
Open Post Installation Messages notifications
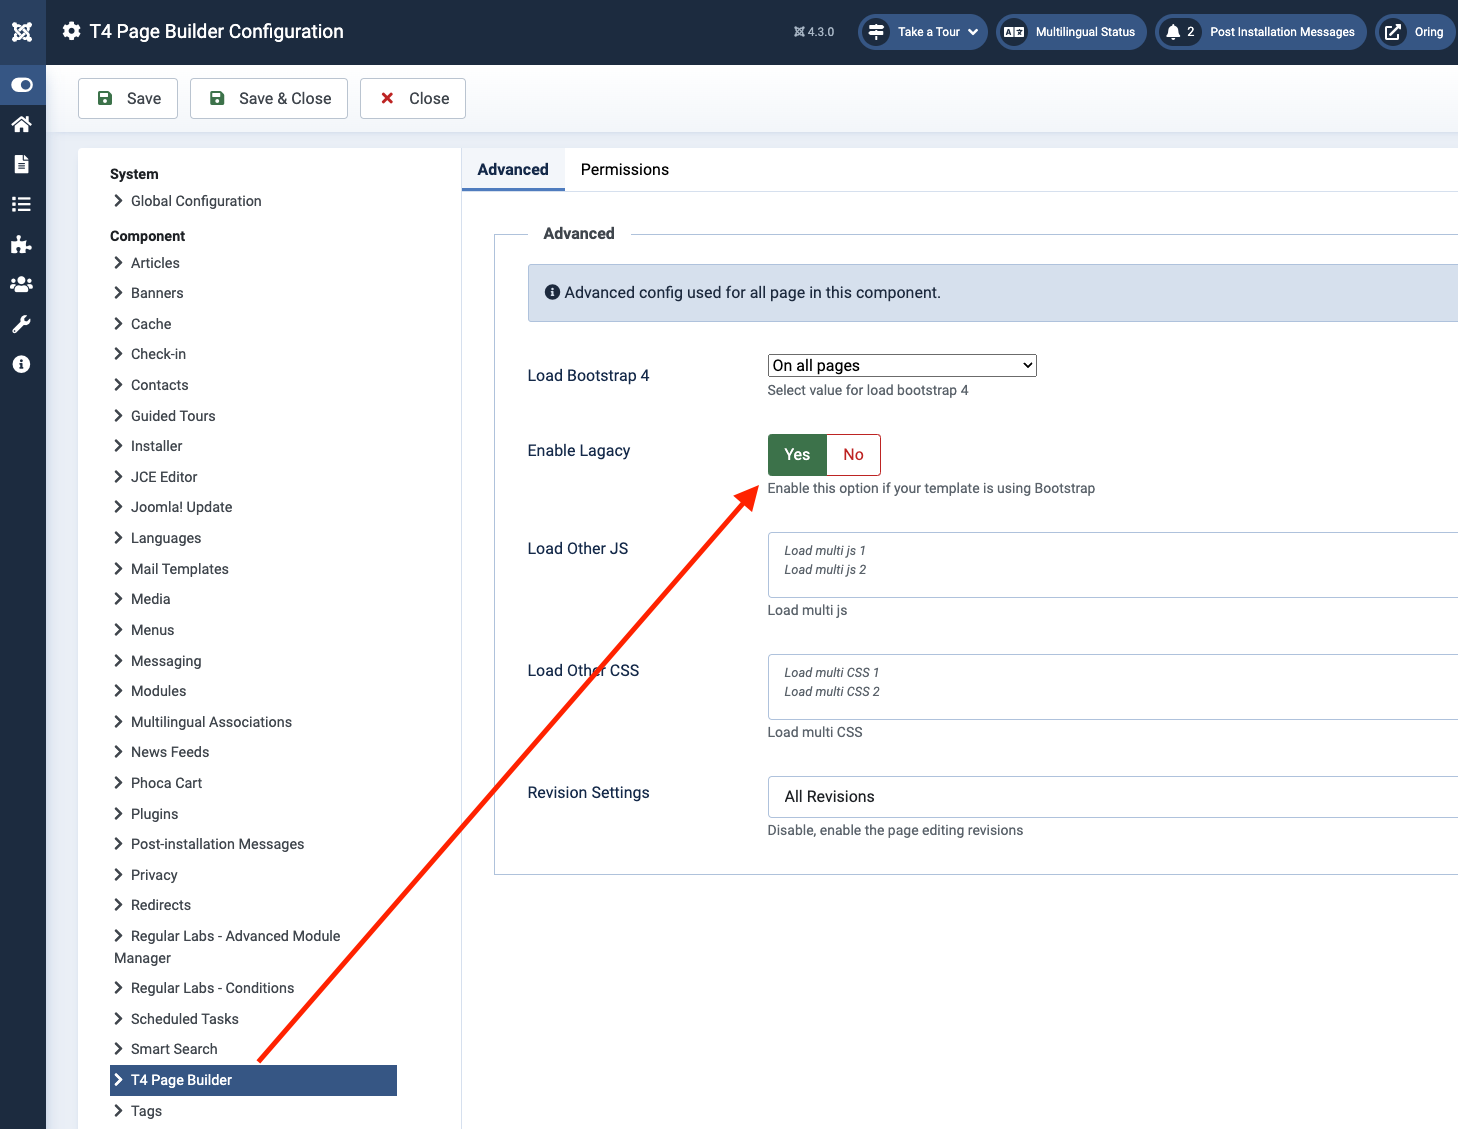pos(1261,32)
